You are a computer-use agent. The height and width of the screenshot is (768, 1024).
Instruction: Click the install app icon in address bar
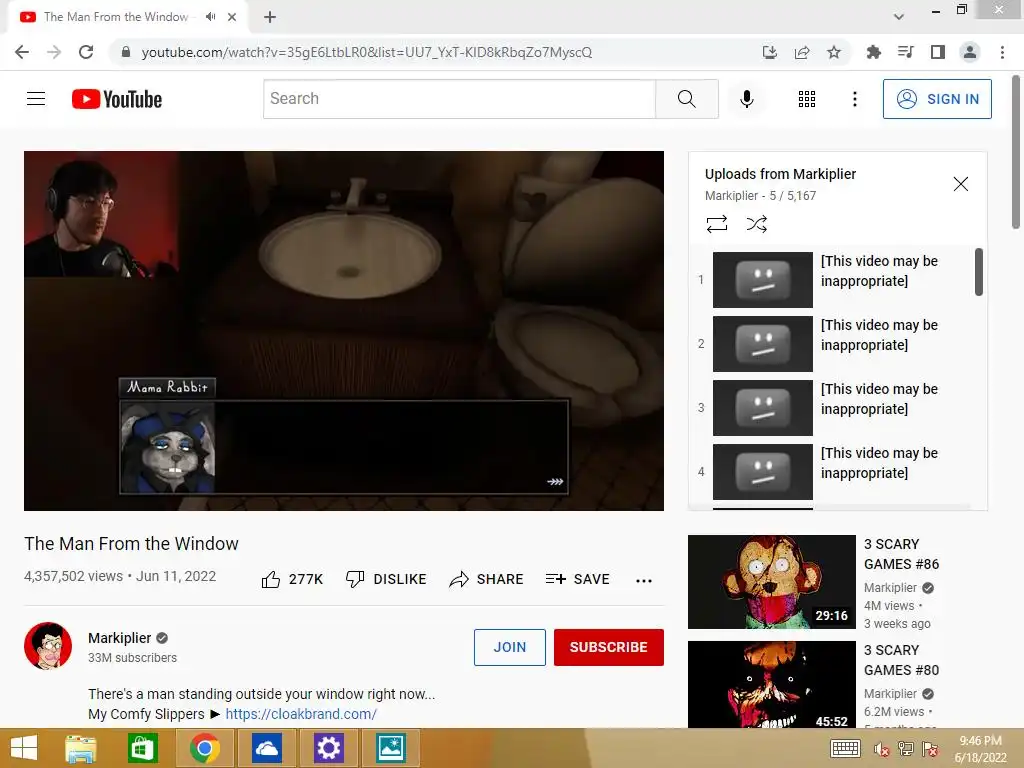point(770,52)
